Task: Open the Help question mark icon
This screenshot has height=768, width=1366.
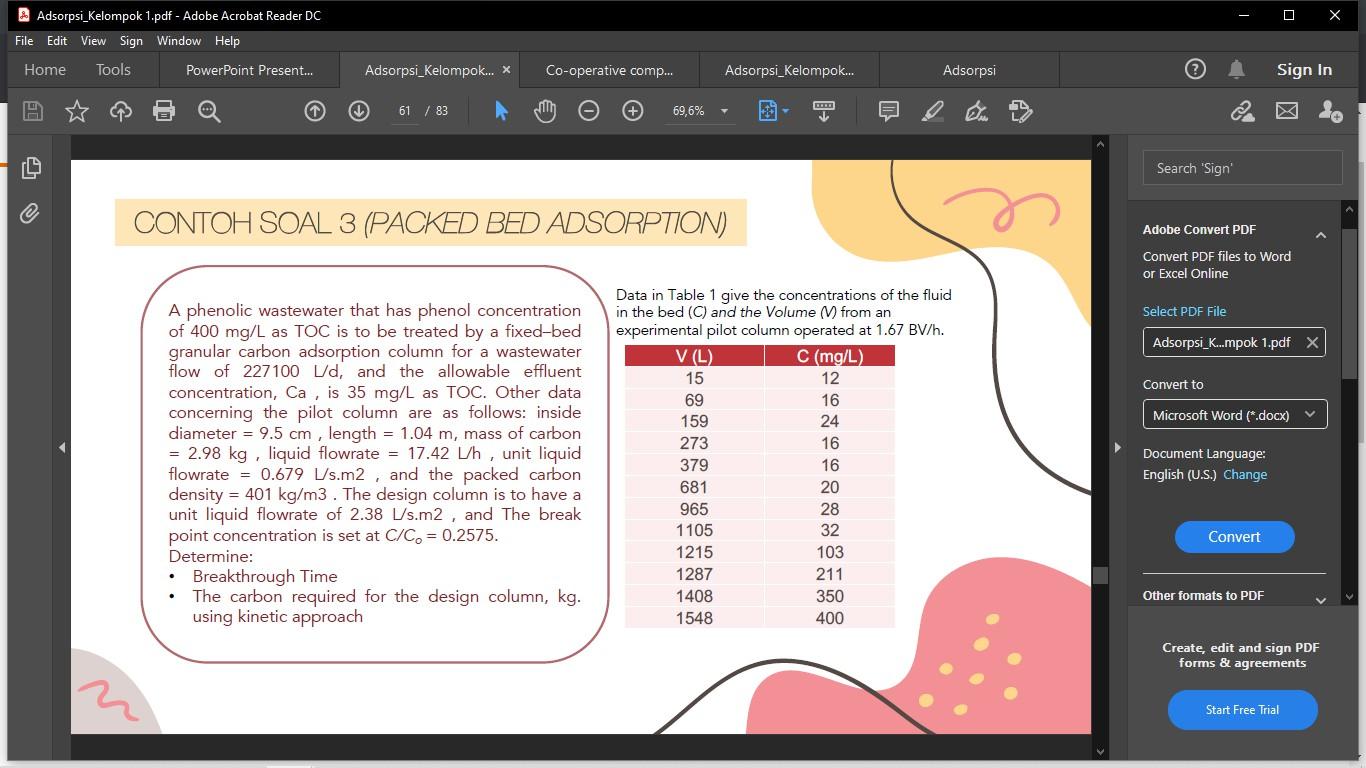Action: tap(1195, 69)
